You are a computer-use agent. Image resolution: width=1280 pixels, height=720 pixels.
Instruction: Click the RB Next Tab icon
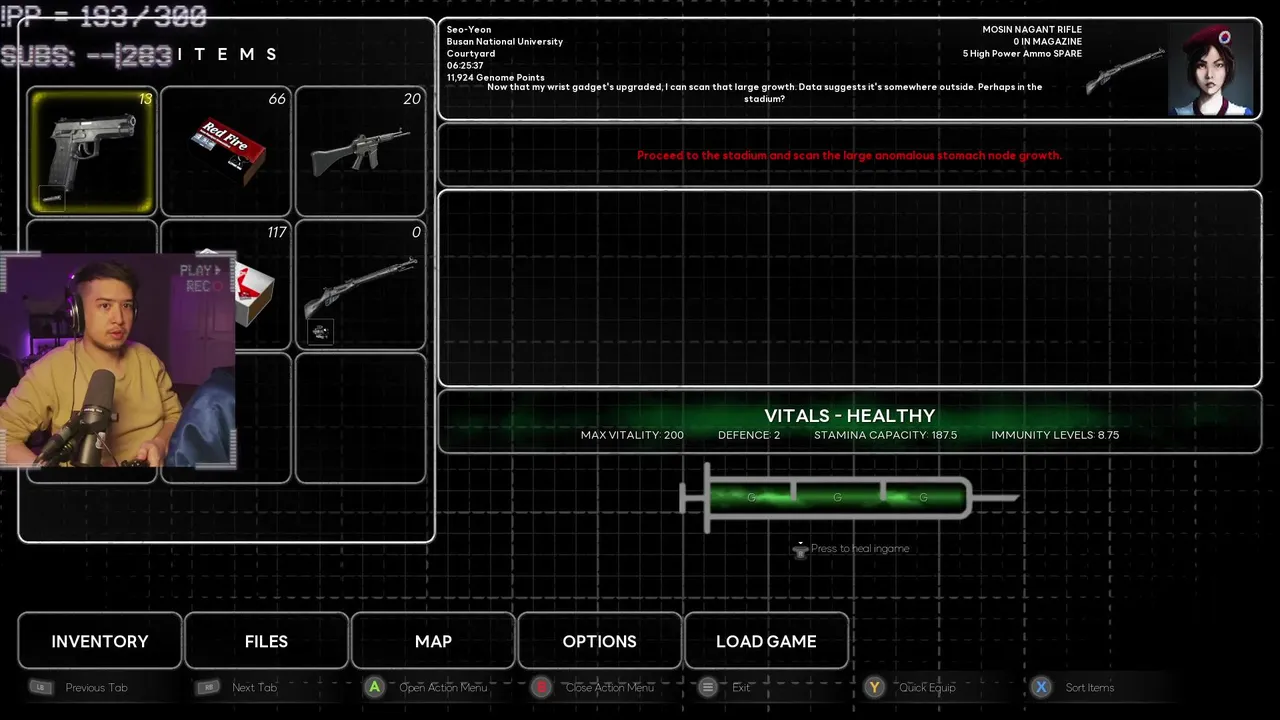click(208, 687)
